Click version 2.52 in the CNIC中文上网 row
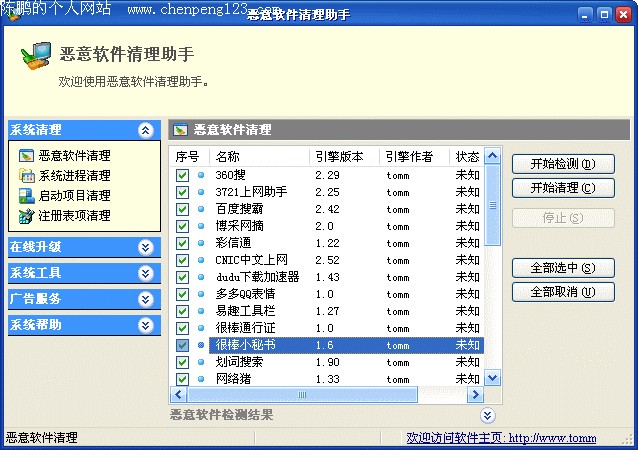638x450 pixels. coord(328,260)
